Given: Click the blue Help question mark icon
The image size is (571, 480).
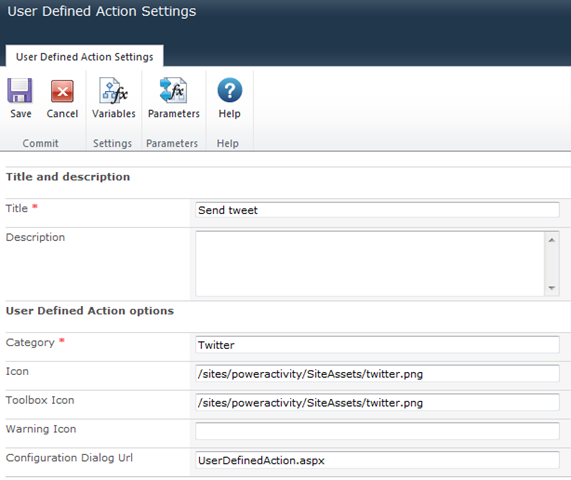Looking at the screenshot, I should (x=229, y=90).
